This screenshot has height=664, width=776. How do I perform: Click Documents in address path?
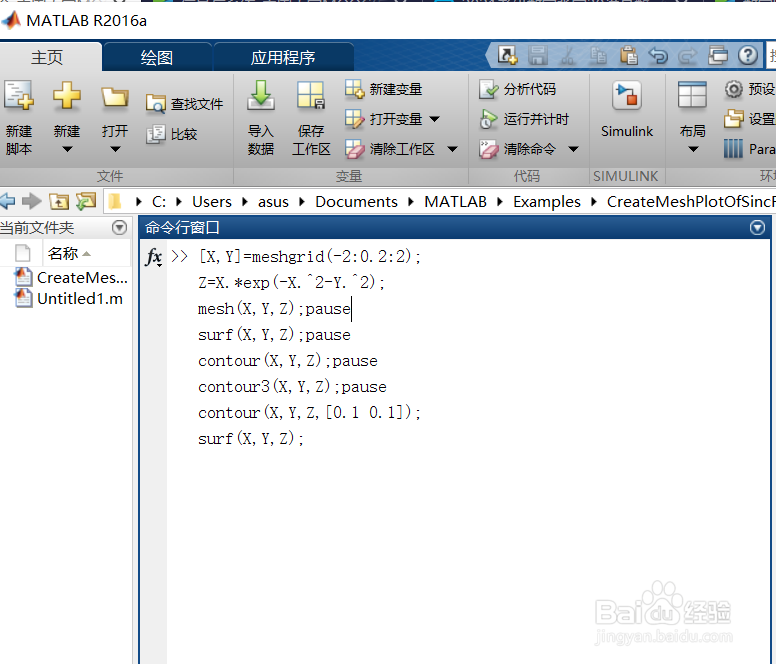(x=356, y=201)
